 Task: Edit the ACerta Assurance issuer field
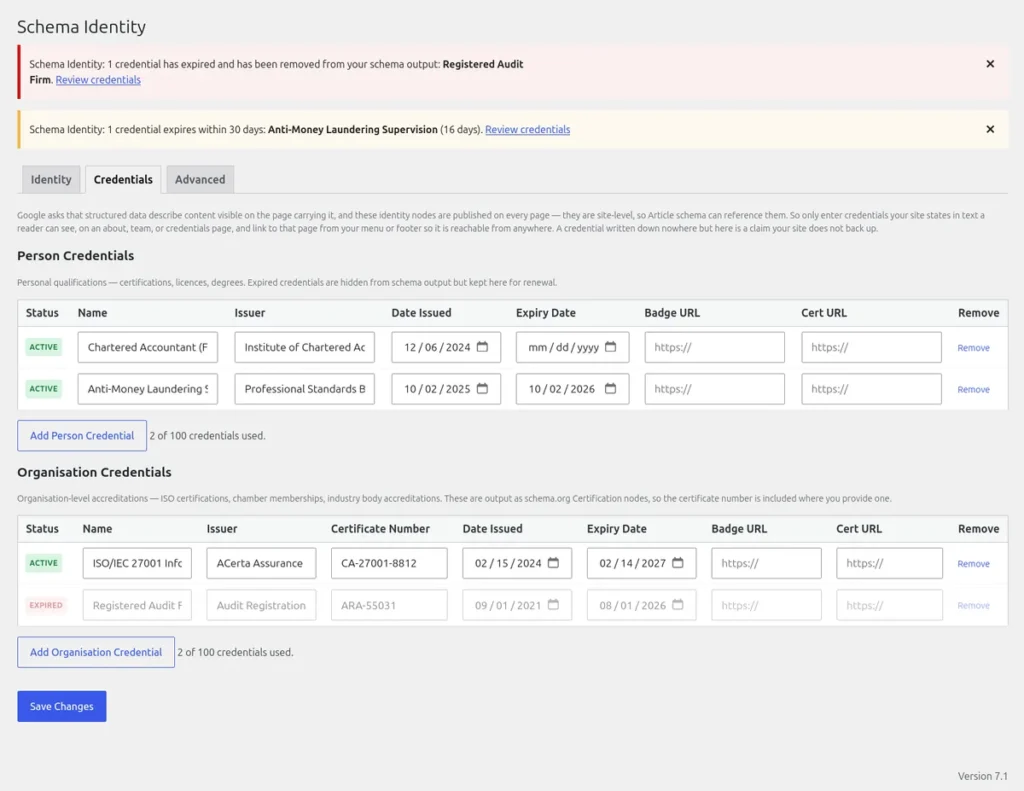[261, 563]
